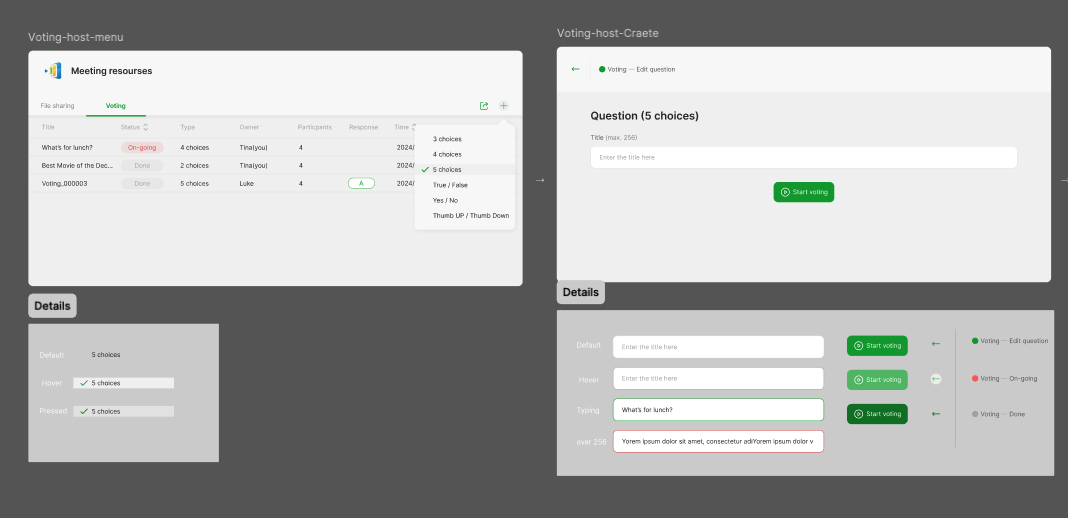Click the Pressed state checked 5 choices item
Image resolution: width=1068 pixels, height=518 pixels.
[124, 411]
